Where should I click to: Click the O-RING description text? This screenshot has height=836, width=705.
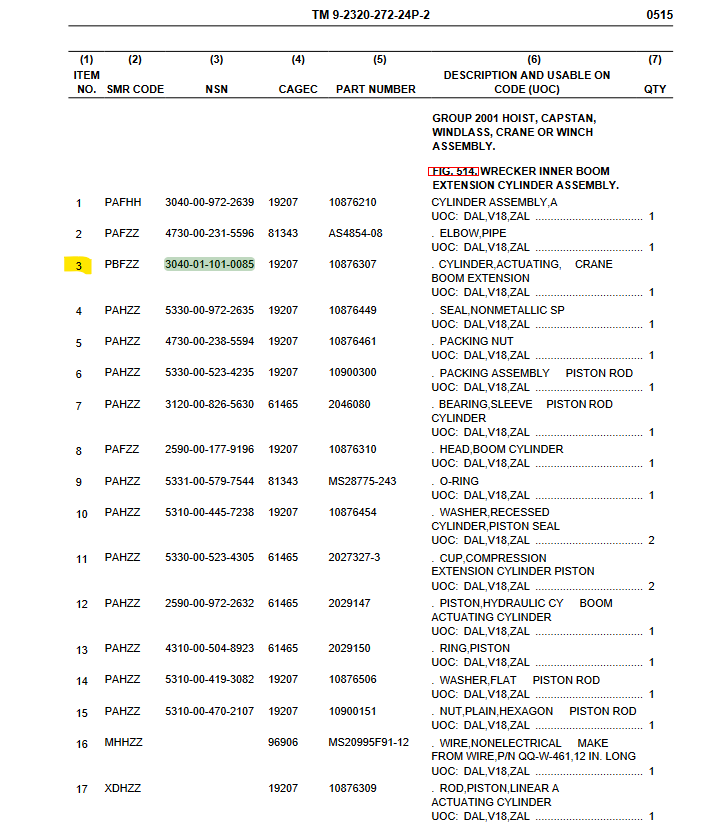click(x=459, y=481)
